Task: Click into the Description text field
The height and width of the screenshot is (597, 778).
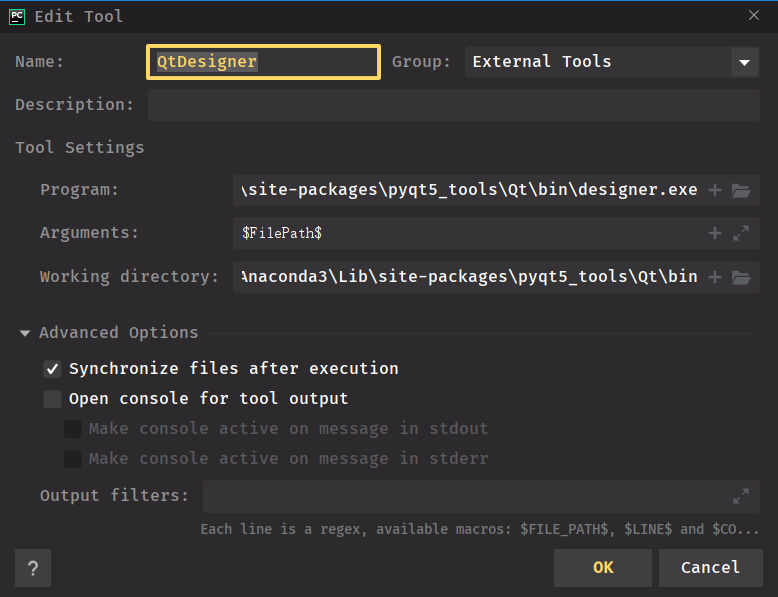Action: [454, 105]
